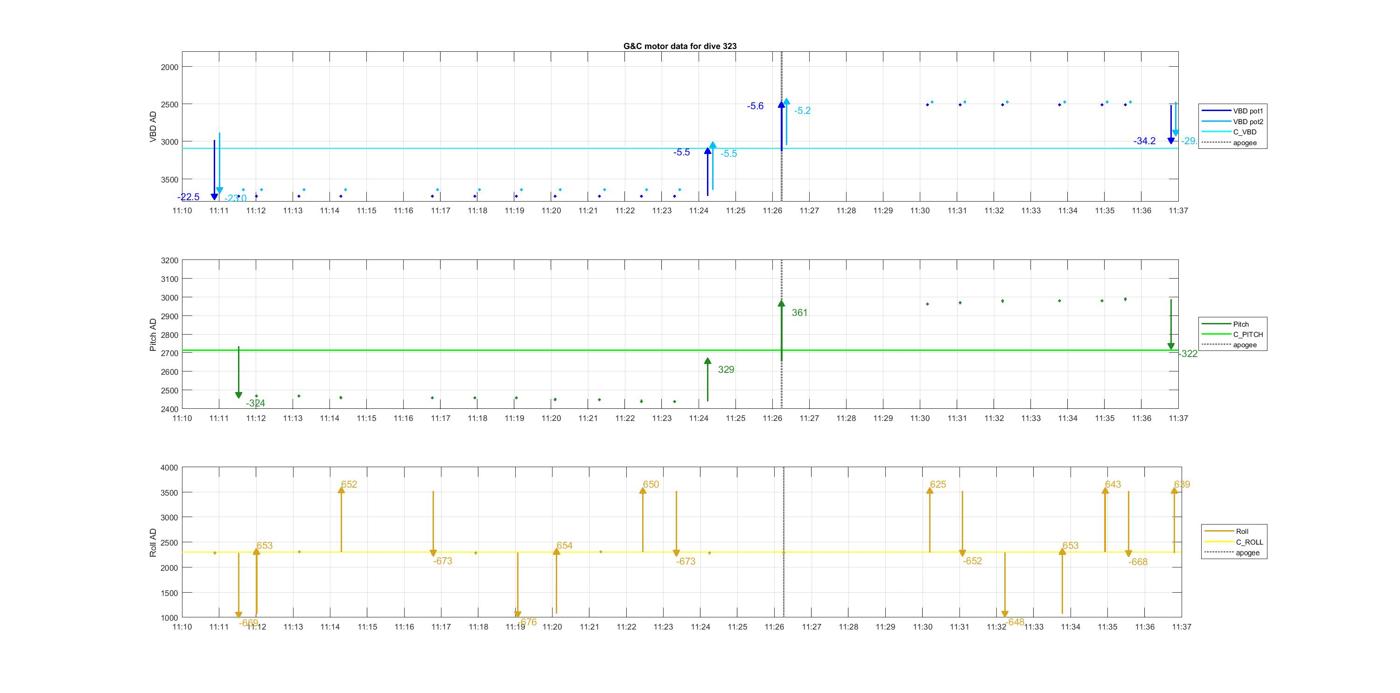Click the 'Roll AD' y-axis label
The height and width of the screenshot is (693, 1400).
154,542
